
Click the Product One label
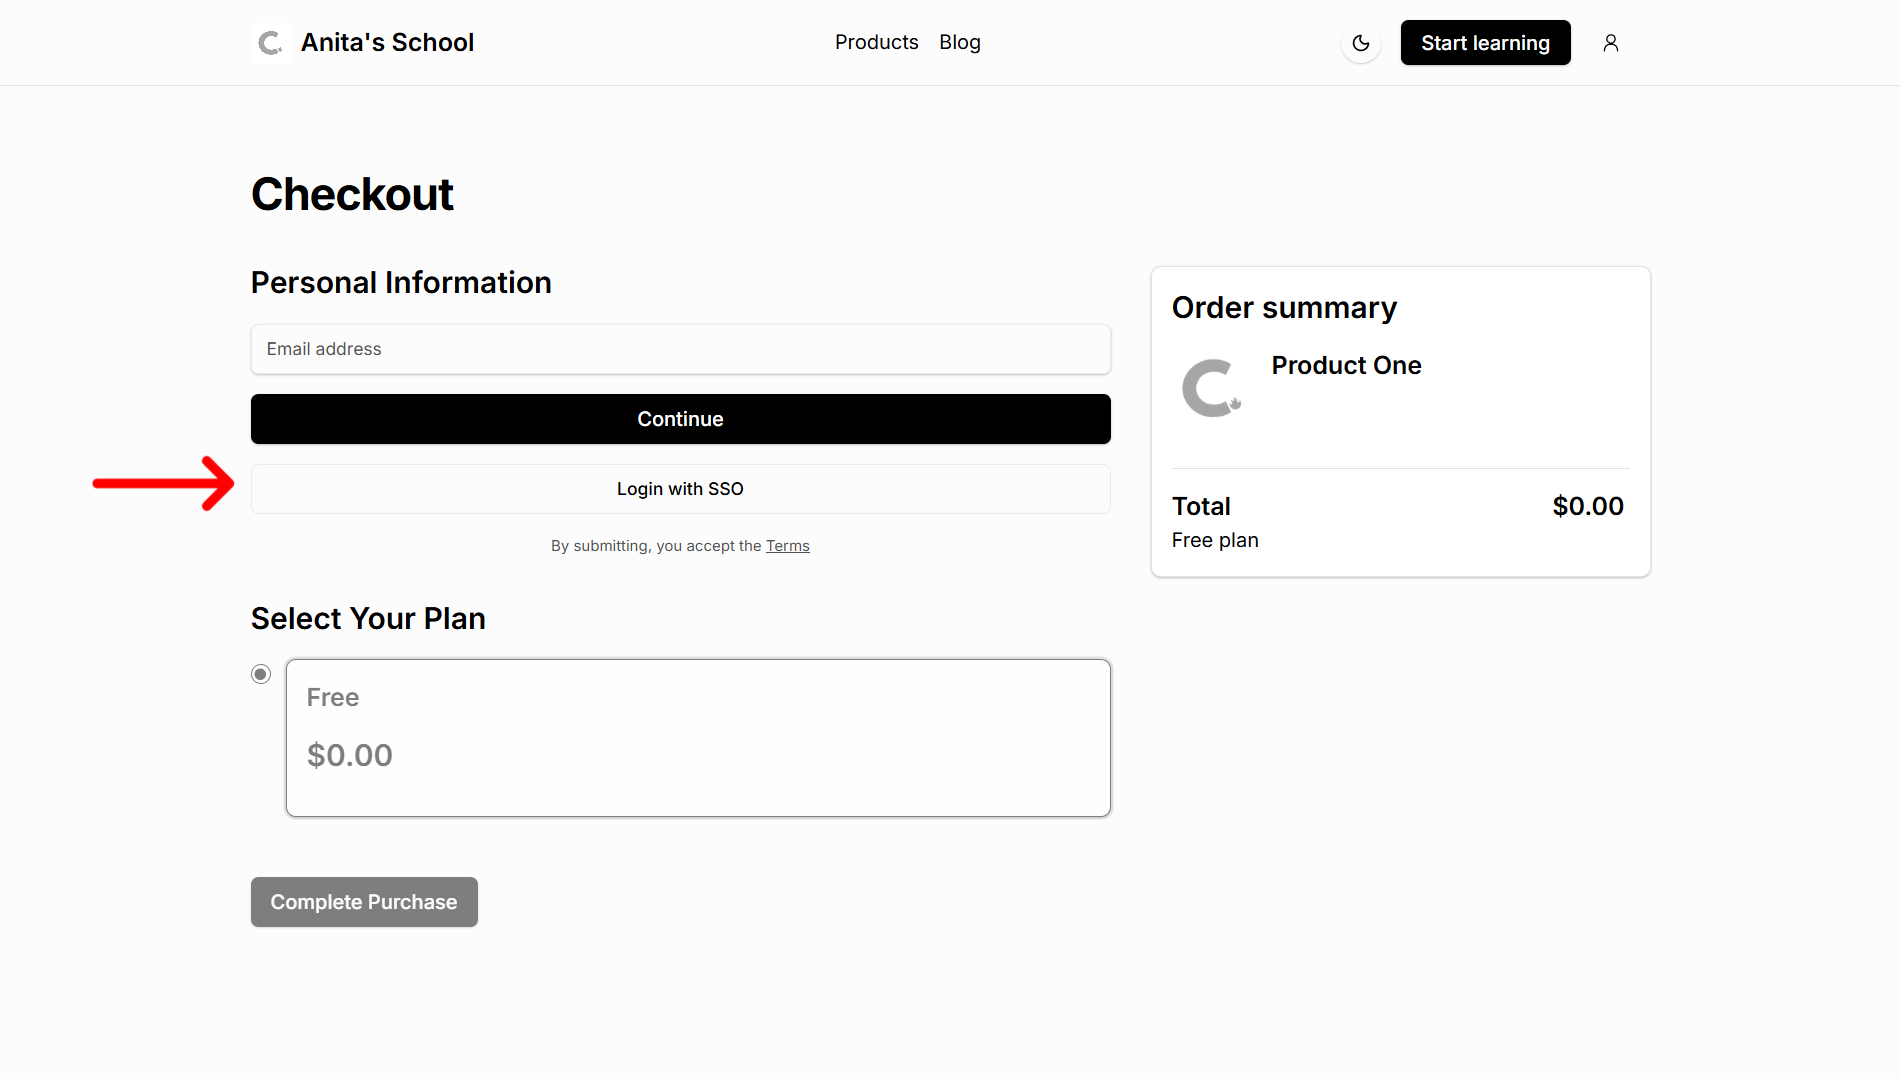pos(1346,365)
